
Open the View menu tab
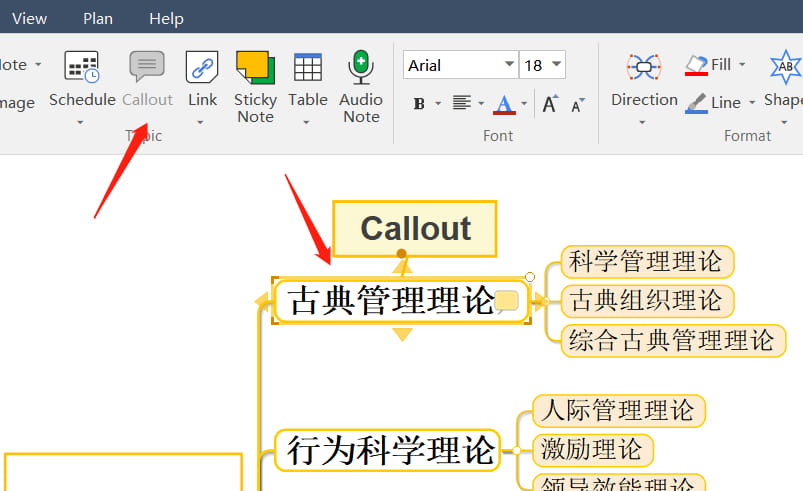(29, 18)
